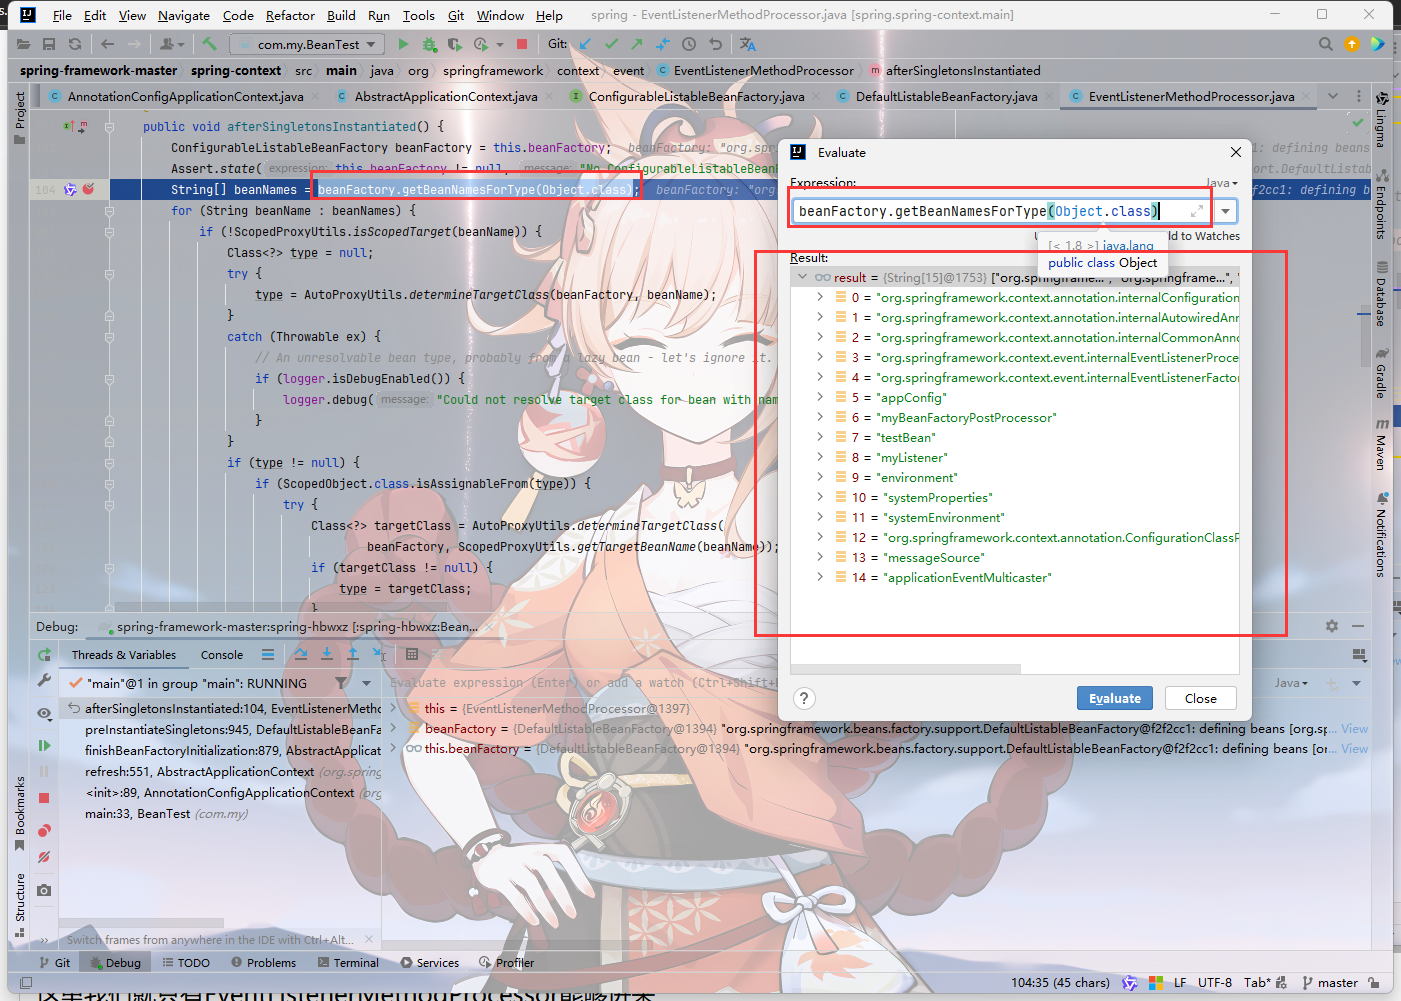Open the Problems tool window button

click(x=263, y=962)
